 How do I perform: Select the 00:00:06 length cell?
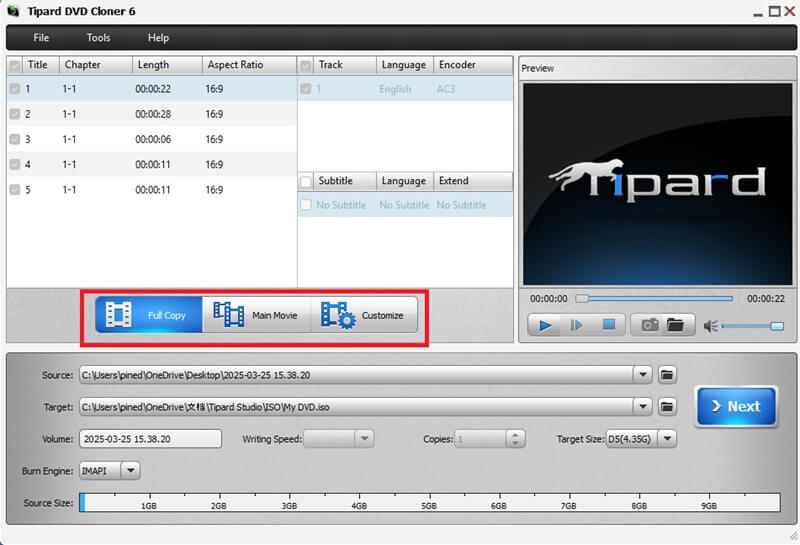tap(153, 139)
